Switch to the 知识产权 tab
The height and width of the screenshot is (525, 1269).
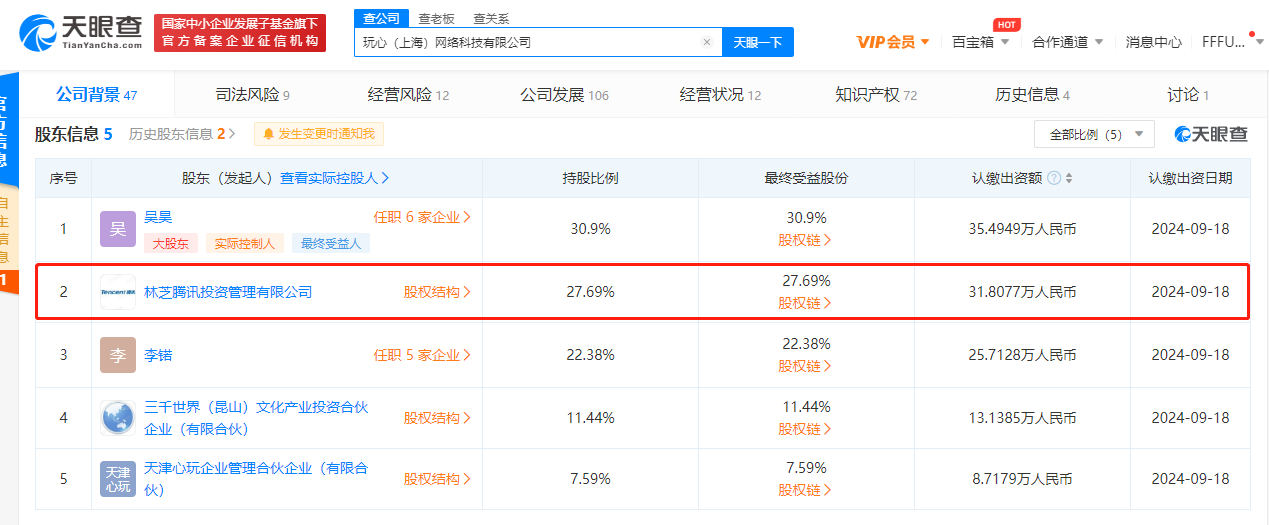click(876, 95)
